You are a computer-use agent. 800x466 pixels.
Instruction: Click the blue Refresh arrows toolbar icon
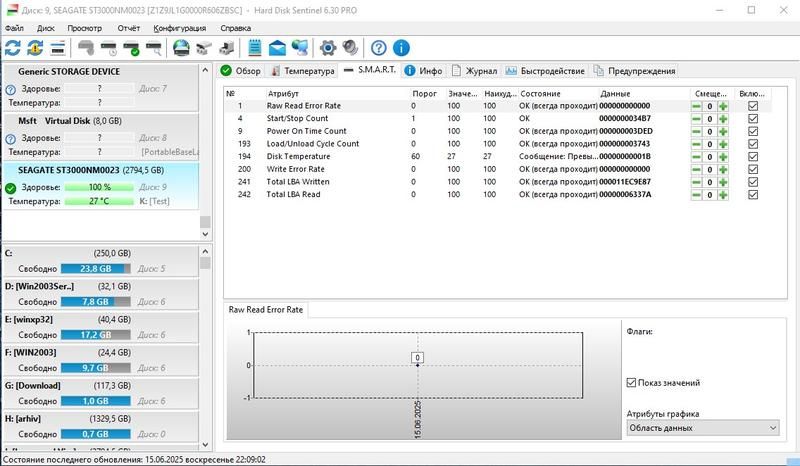pos(13,48)
